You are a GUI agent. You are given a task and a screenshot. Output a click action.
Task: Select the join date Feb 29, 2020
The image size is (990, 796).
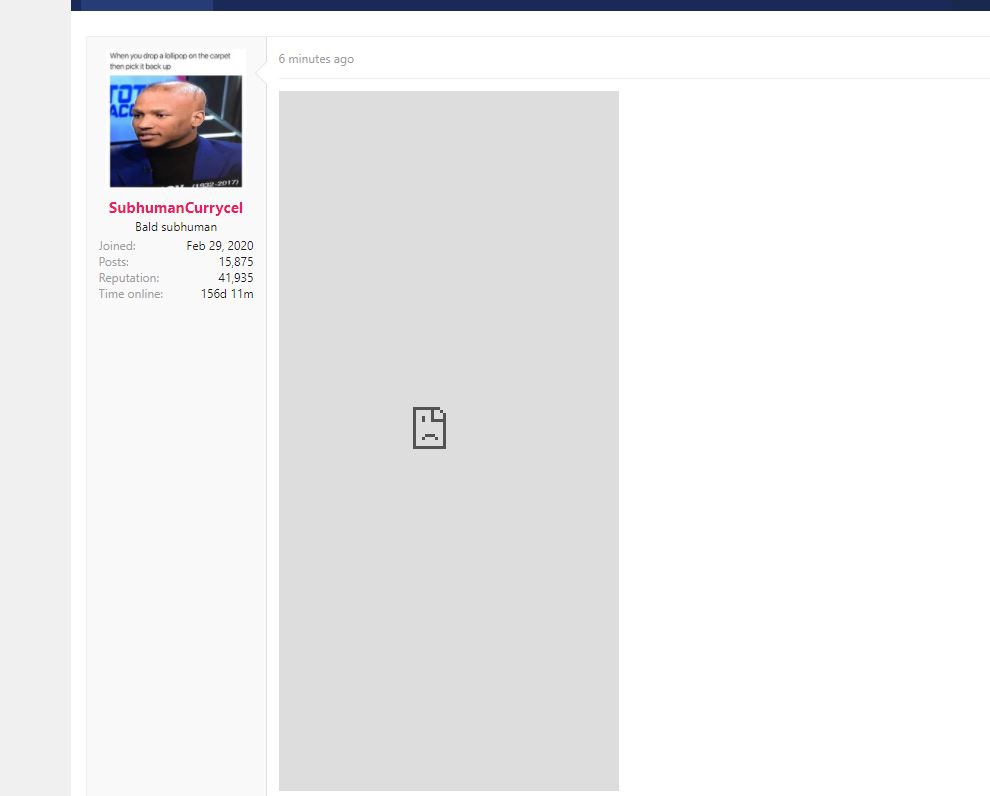tap(219, 246)
